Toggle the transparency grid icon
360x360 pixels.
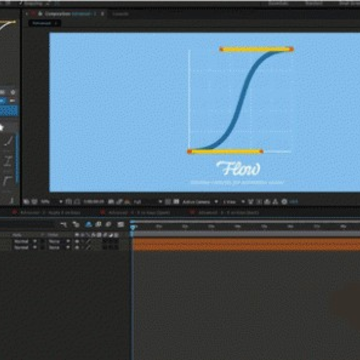176,202
